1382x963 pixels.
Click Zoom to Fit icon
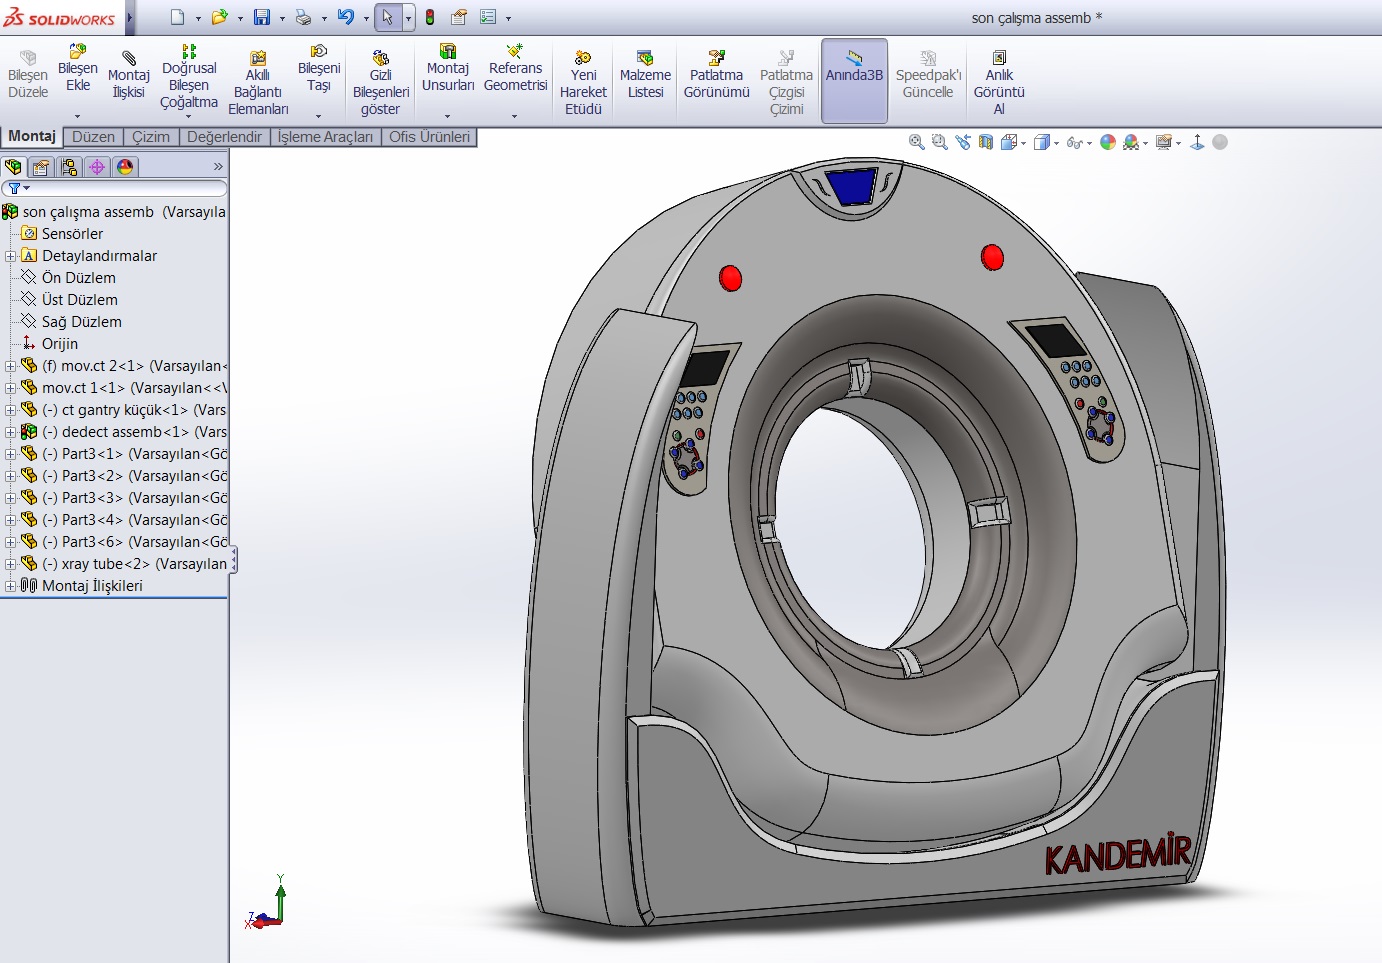(916, 142)
